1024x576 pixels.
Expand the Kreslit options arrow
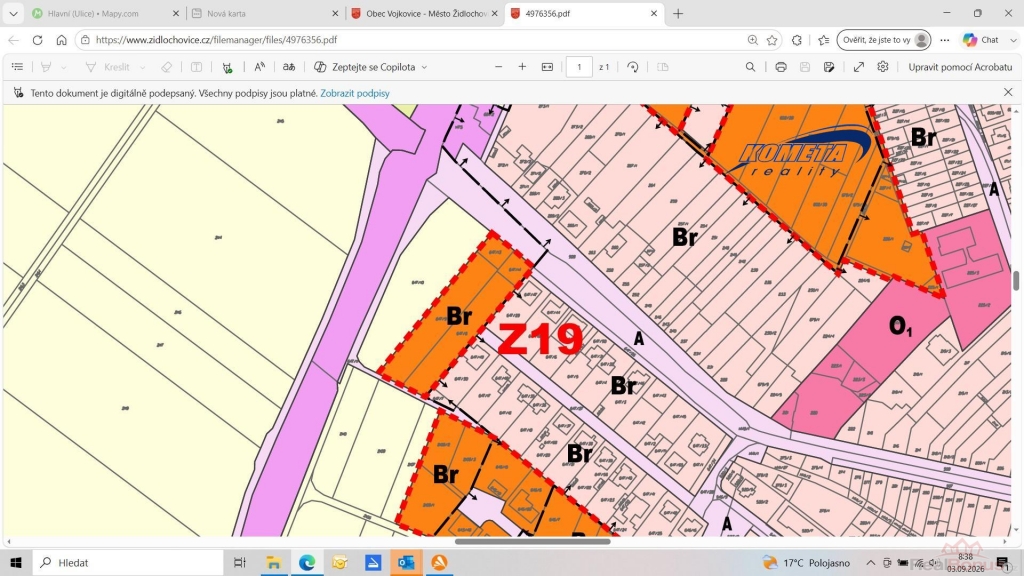[142, 67]
